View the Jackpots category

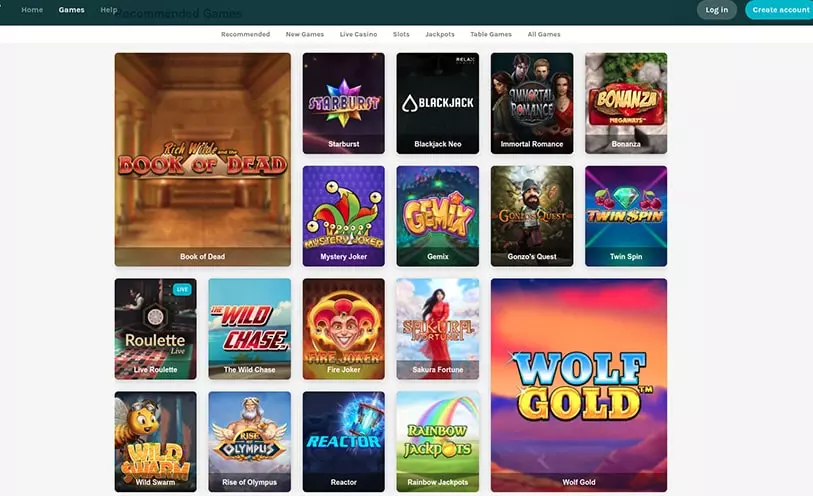point(440,34)
